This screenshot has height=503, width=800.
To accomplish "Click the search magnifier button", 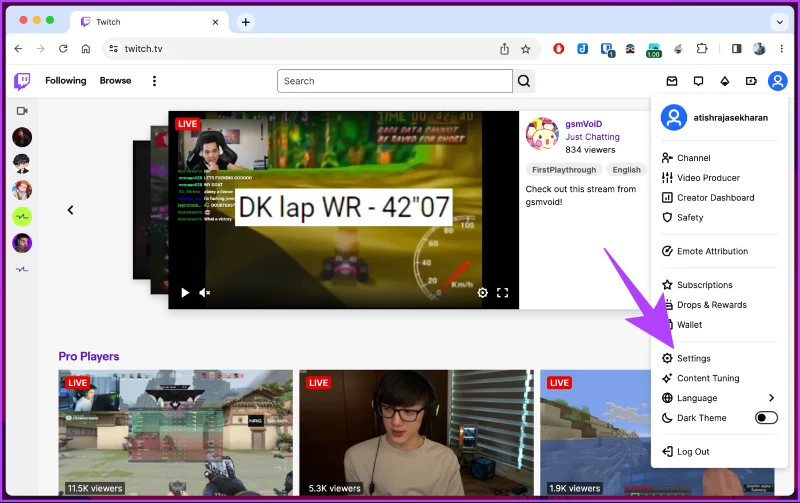I will (524, 81).
